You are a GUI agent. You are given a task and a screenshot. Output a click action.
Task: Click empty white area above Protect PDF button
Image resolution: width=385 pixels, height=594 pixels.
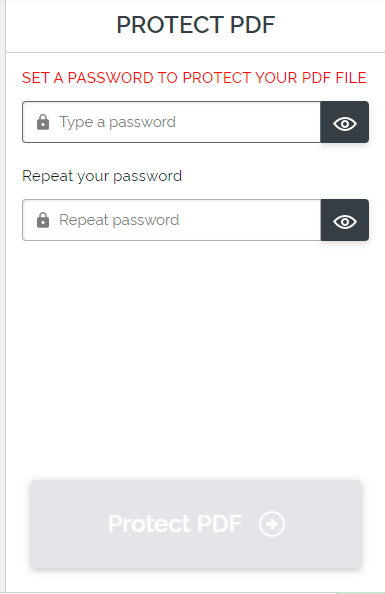pyautogui.click(x=196, y=360)
